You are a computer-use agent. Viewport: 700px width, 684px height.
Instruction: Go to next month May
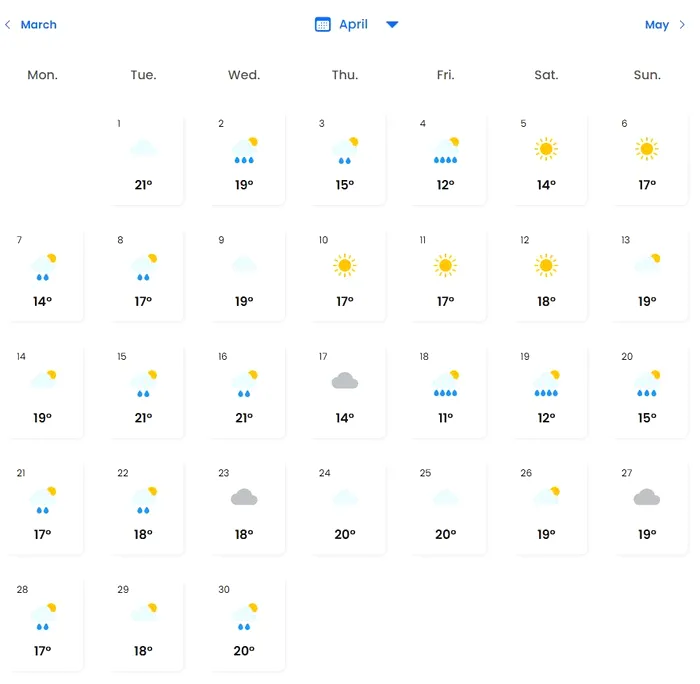656,24
